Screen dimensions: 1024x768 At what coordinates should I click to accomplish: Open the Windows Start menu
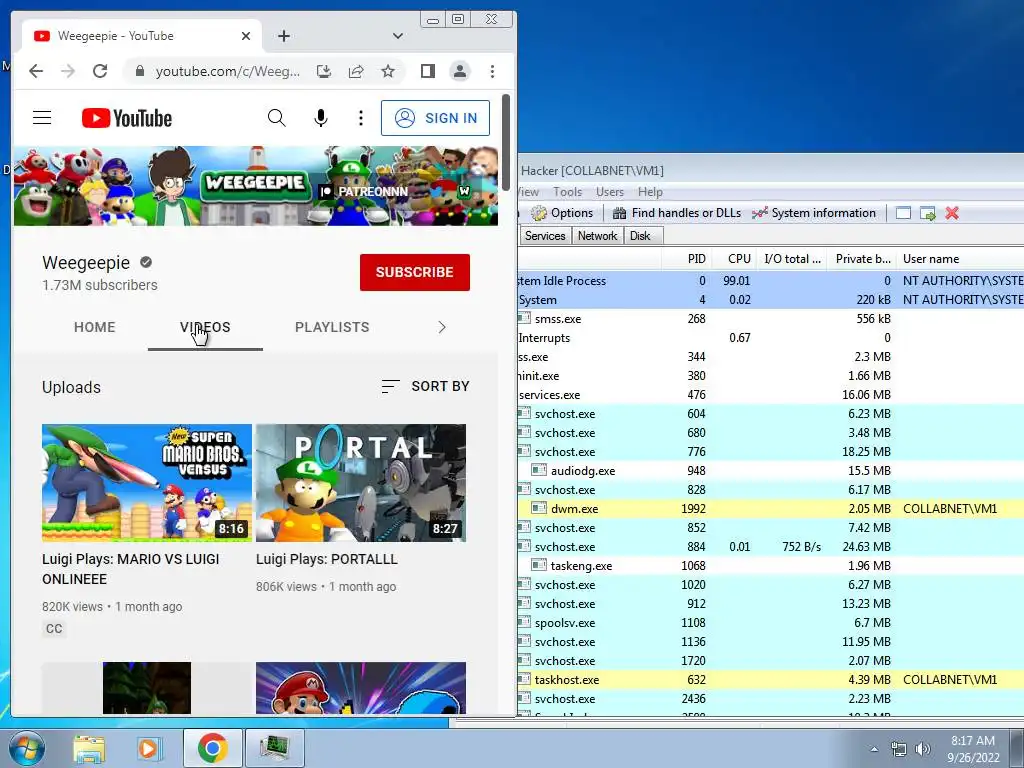pyautogui.click(x=25, y=748)
